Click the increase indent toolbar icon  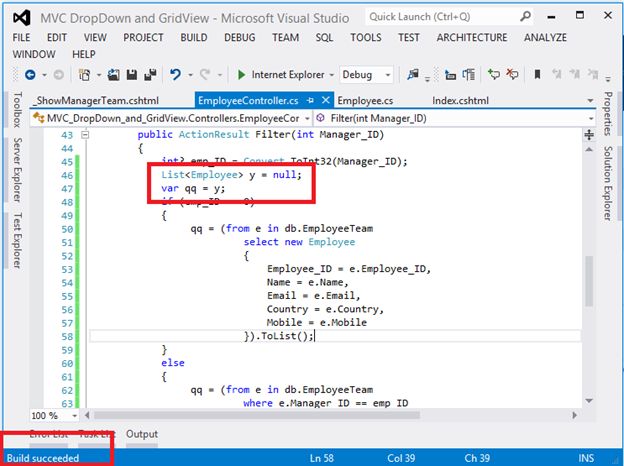click(469, 75)
